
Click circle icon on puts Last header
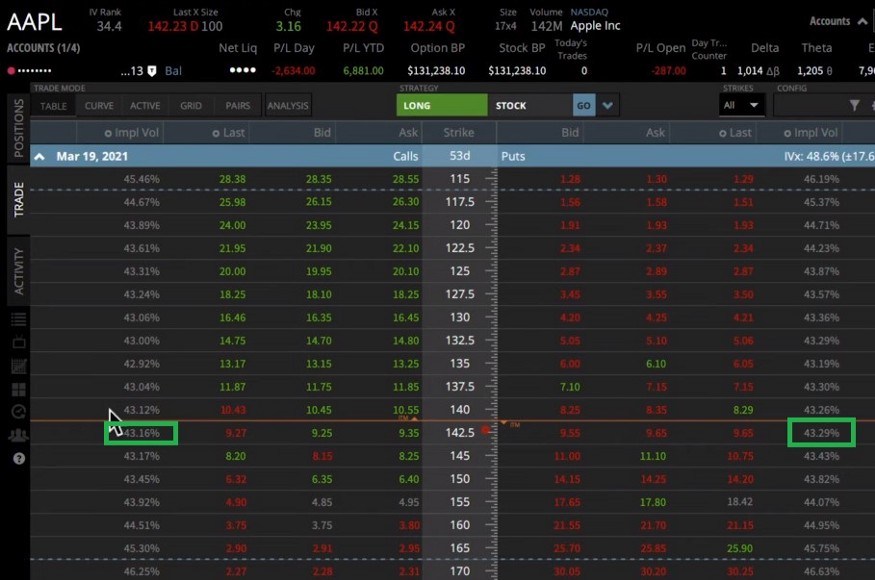723,133
